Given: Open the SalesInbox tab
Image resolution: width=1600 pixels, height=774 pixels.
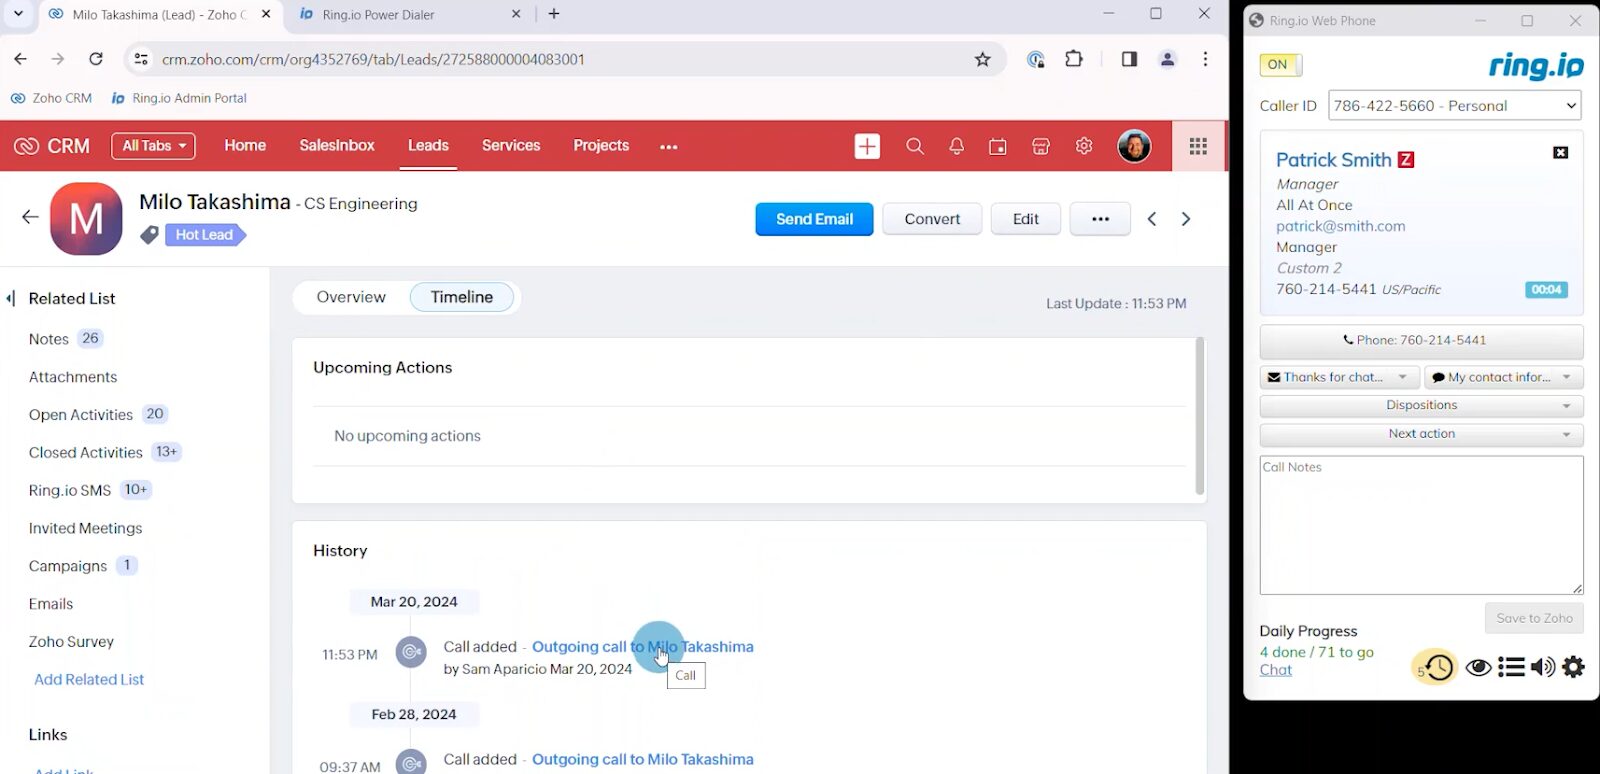Looking at the screenshot, I should point(337,146).
